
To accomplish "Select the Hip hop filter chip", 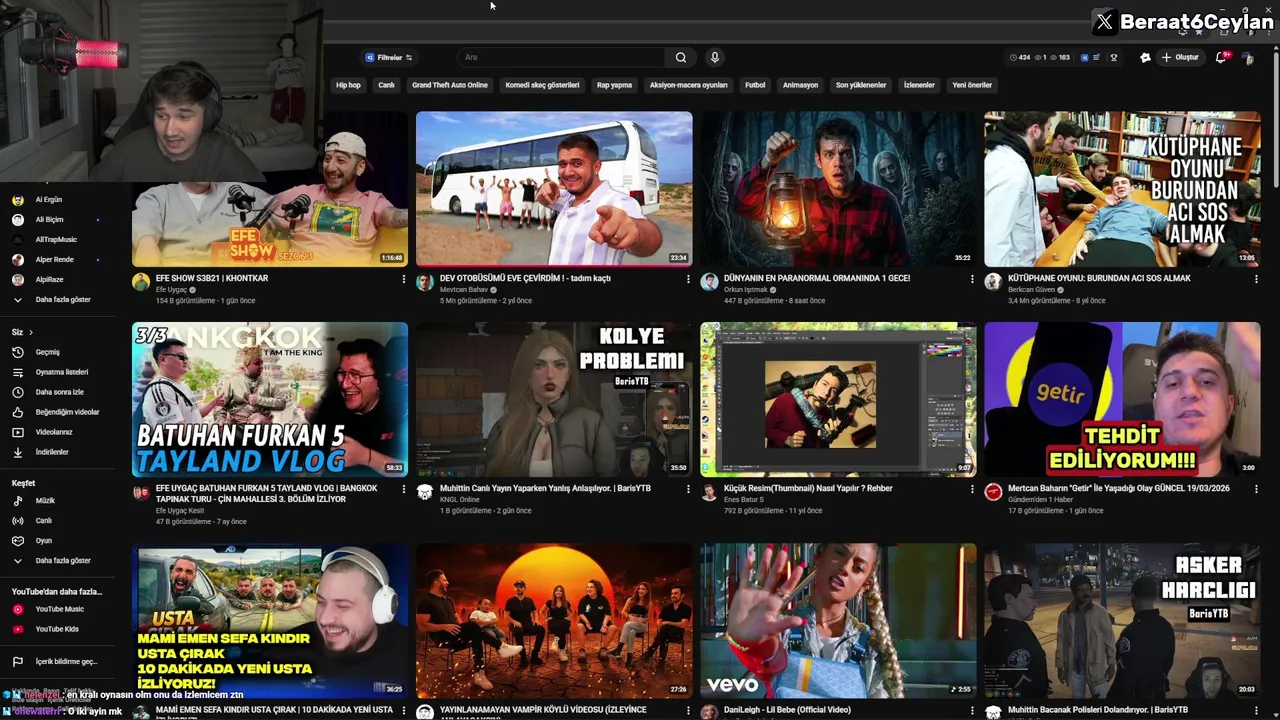I will [x=348, y=85].
